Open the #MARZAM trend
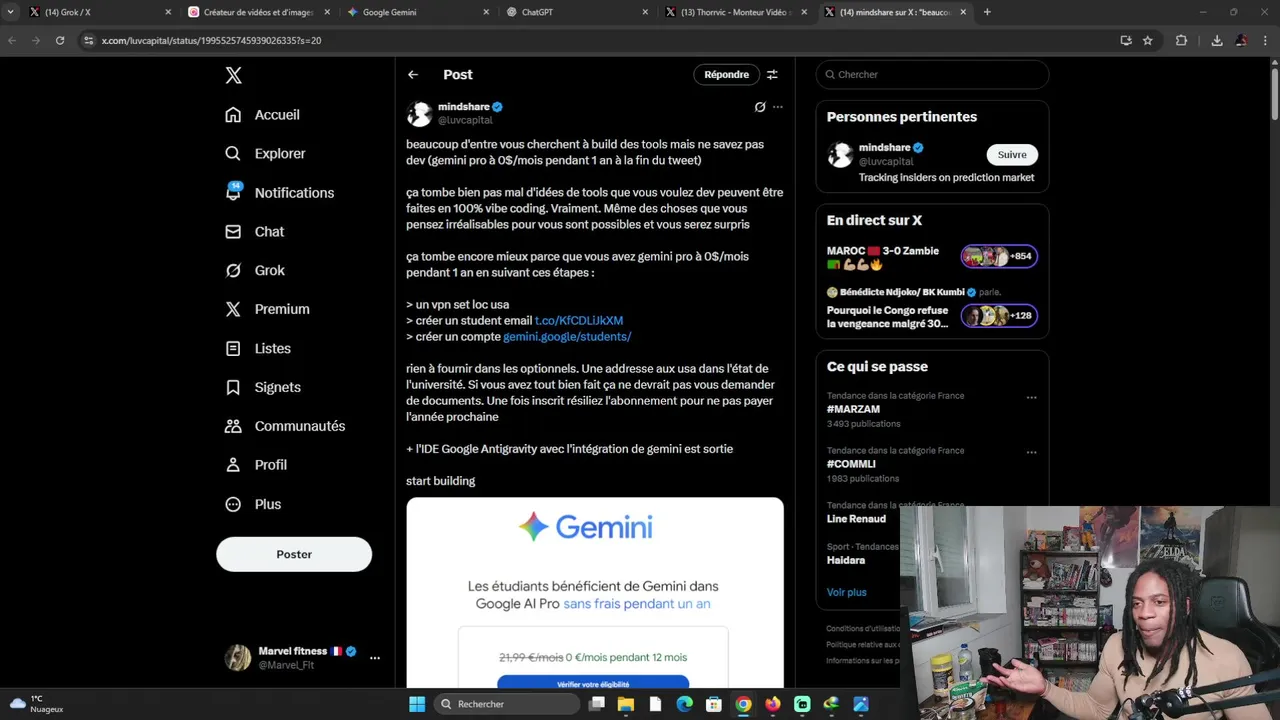This screenshot has height=720, width=1280. [853, 409]
